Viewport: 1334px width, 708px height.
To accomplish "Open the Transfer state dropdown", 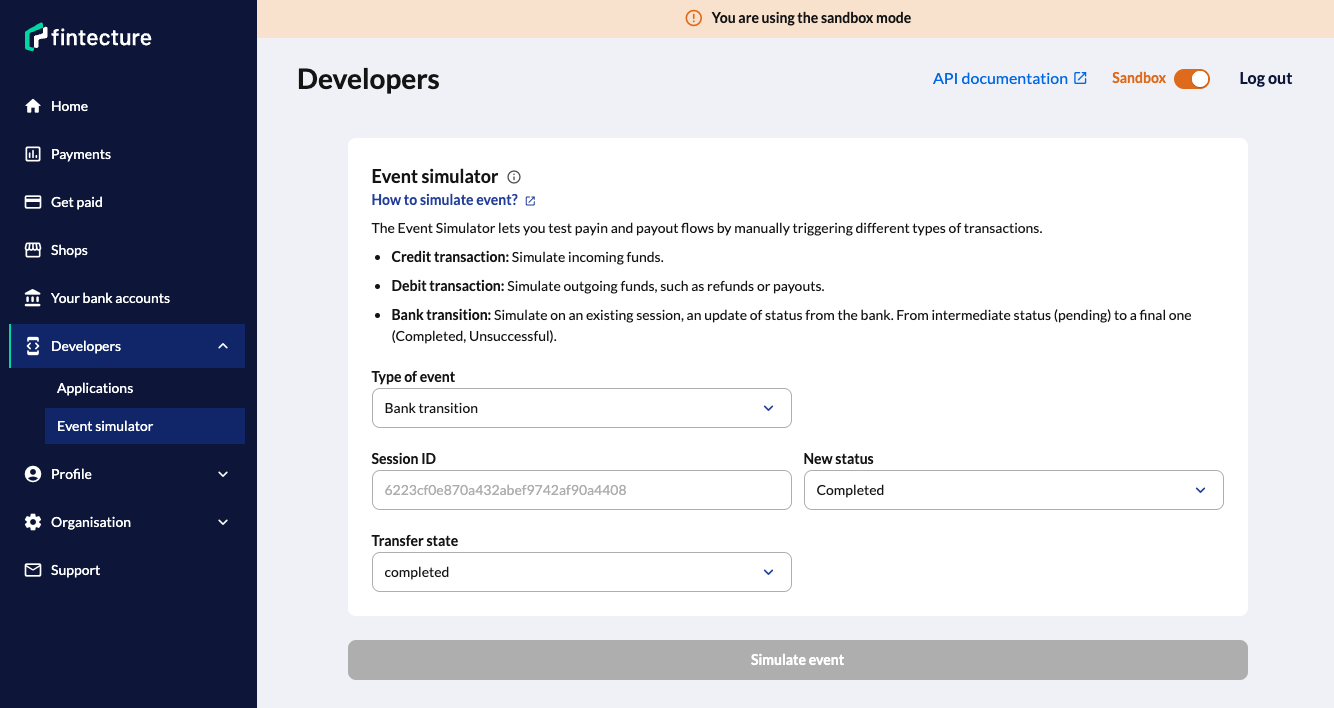I will tap(581, 572).
